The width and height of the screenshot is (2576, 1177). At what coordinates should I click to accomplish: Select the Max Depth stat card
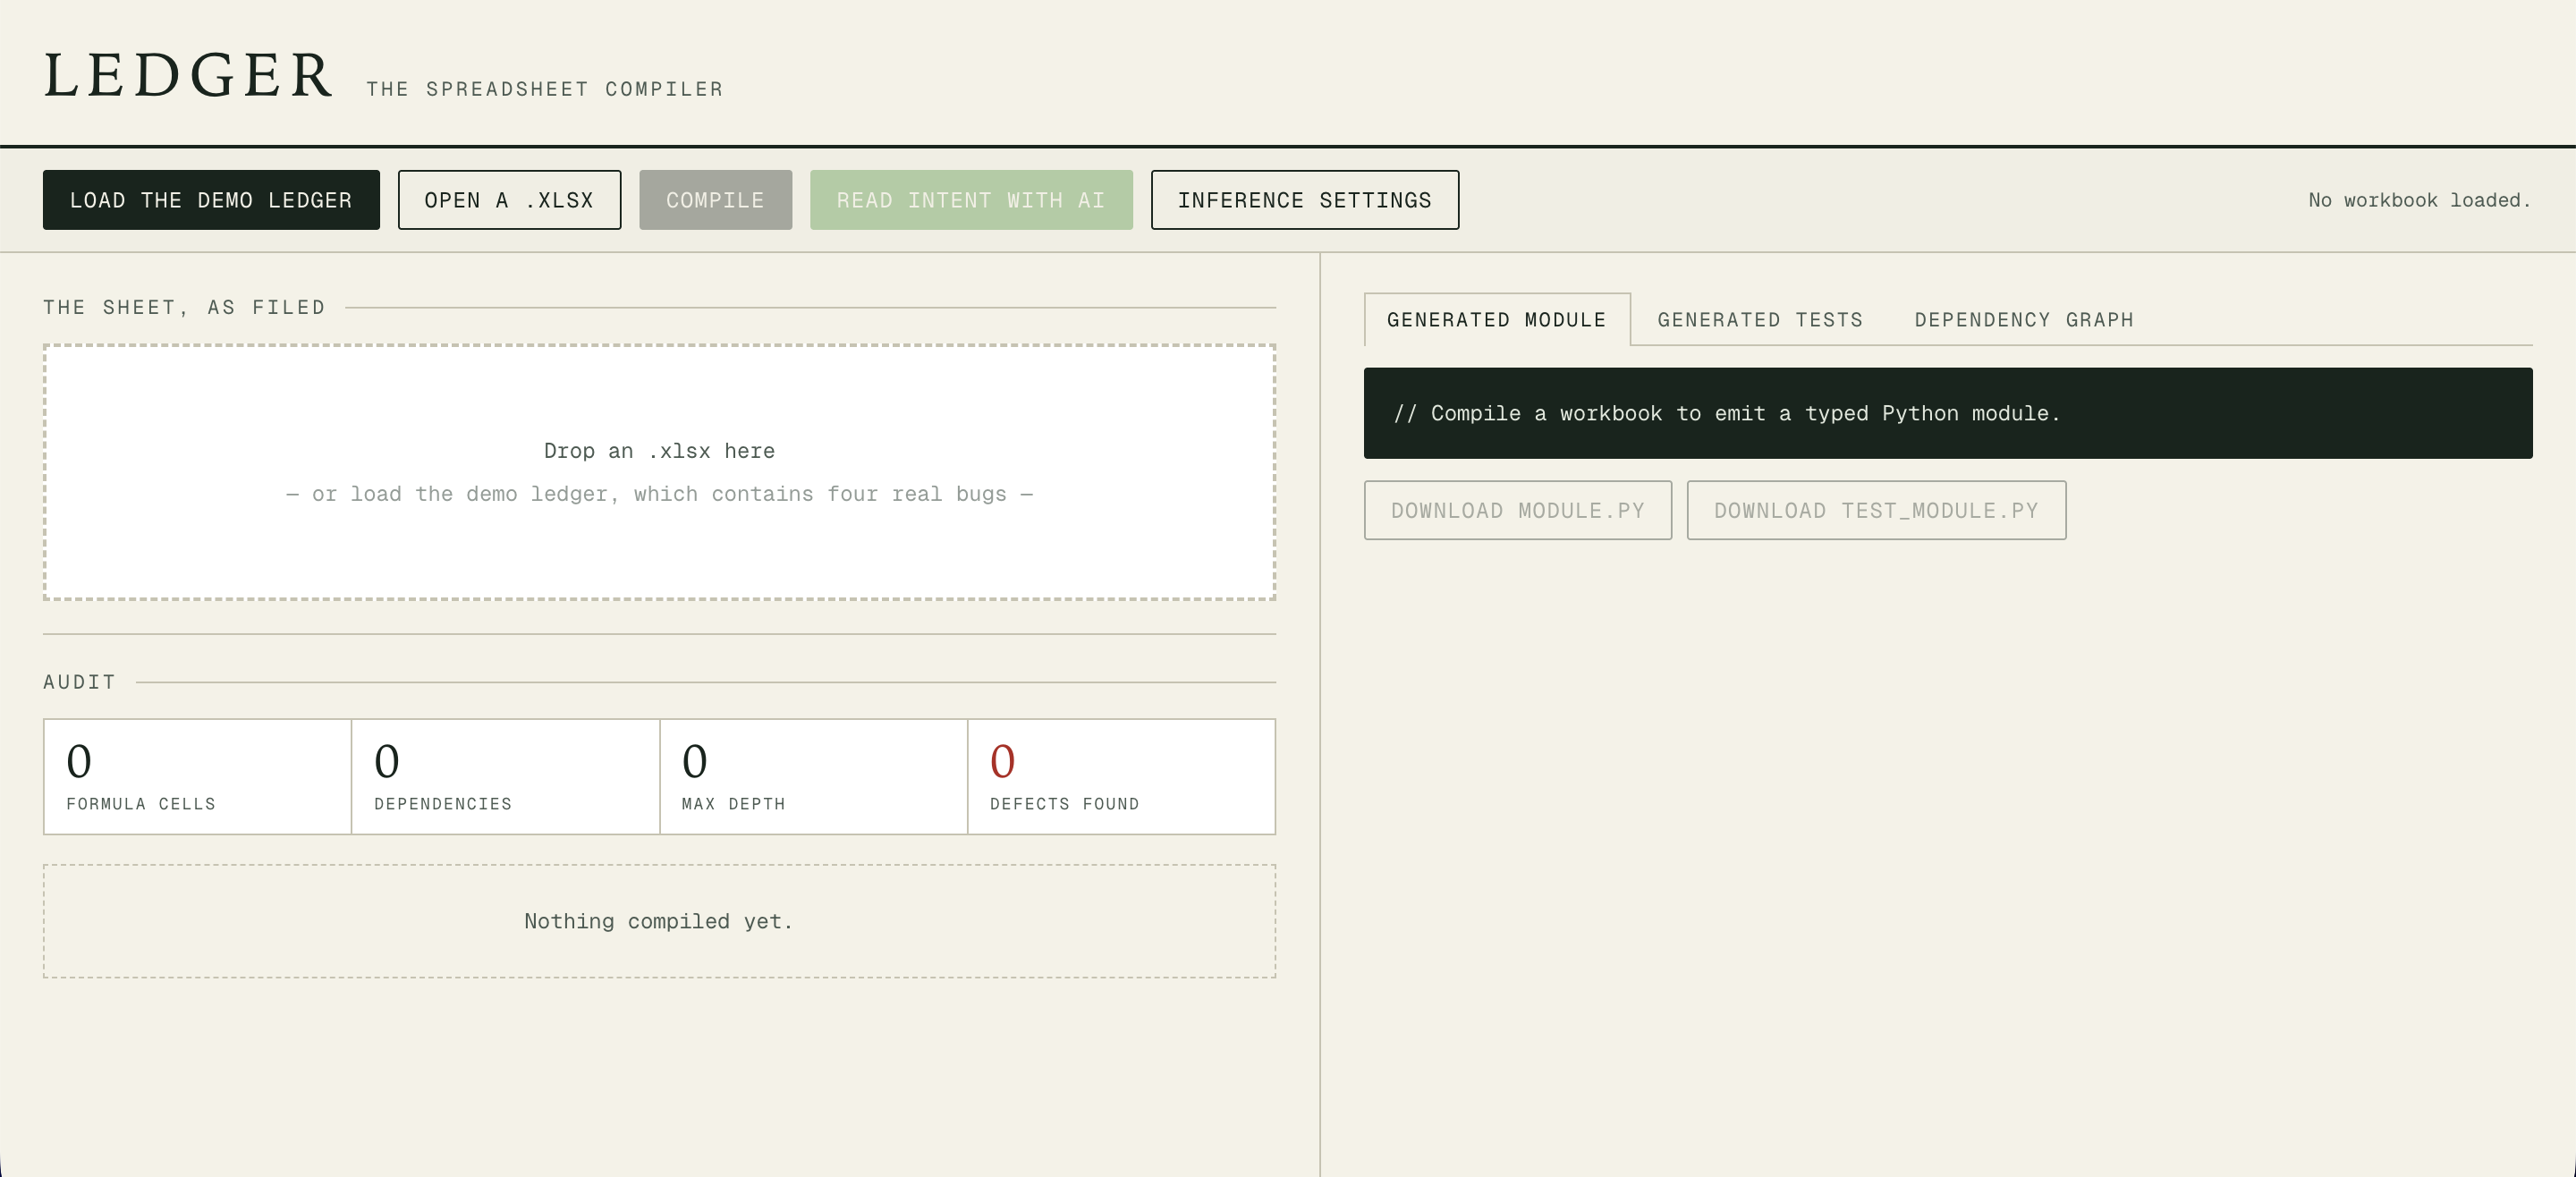813,776
